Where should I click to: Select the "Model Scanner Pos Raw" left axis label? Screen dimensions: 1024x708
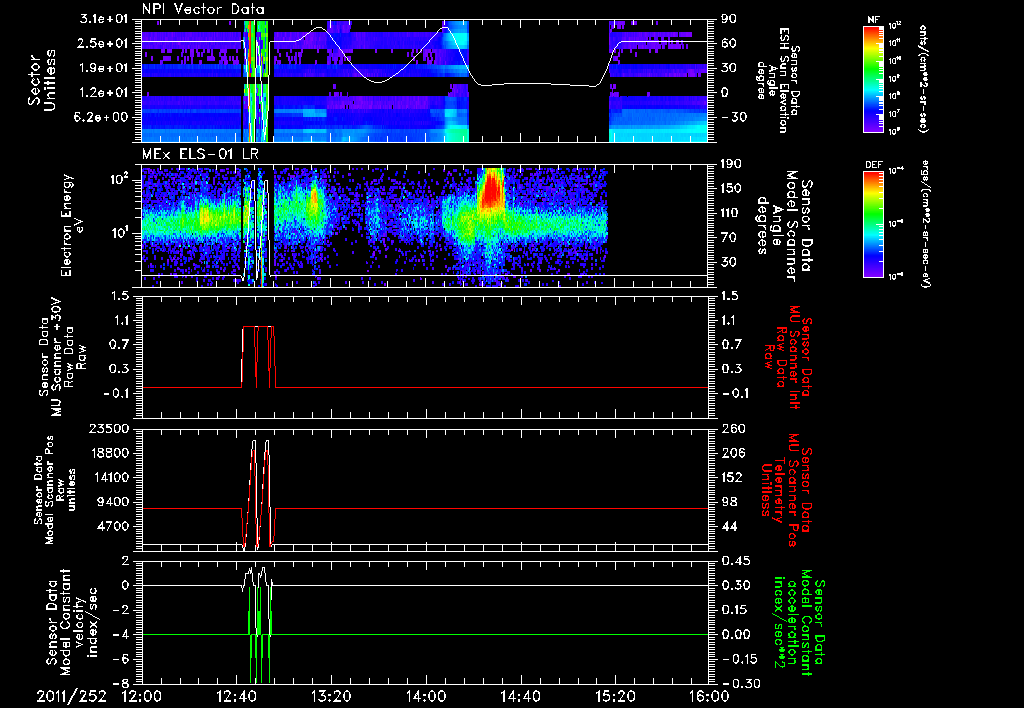point(55,490)
